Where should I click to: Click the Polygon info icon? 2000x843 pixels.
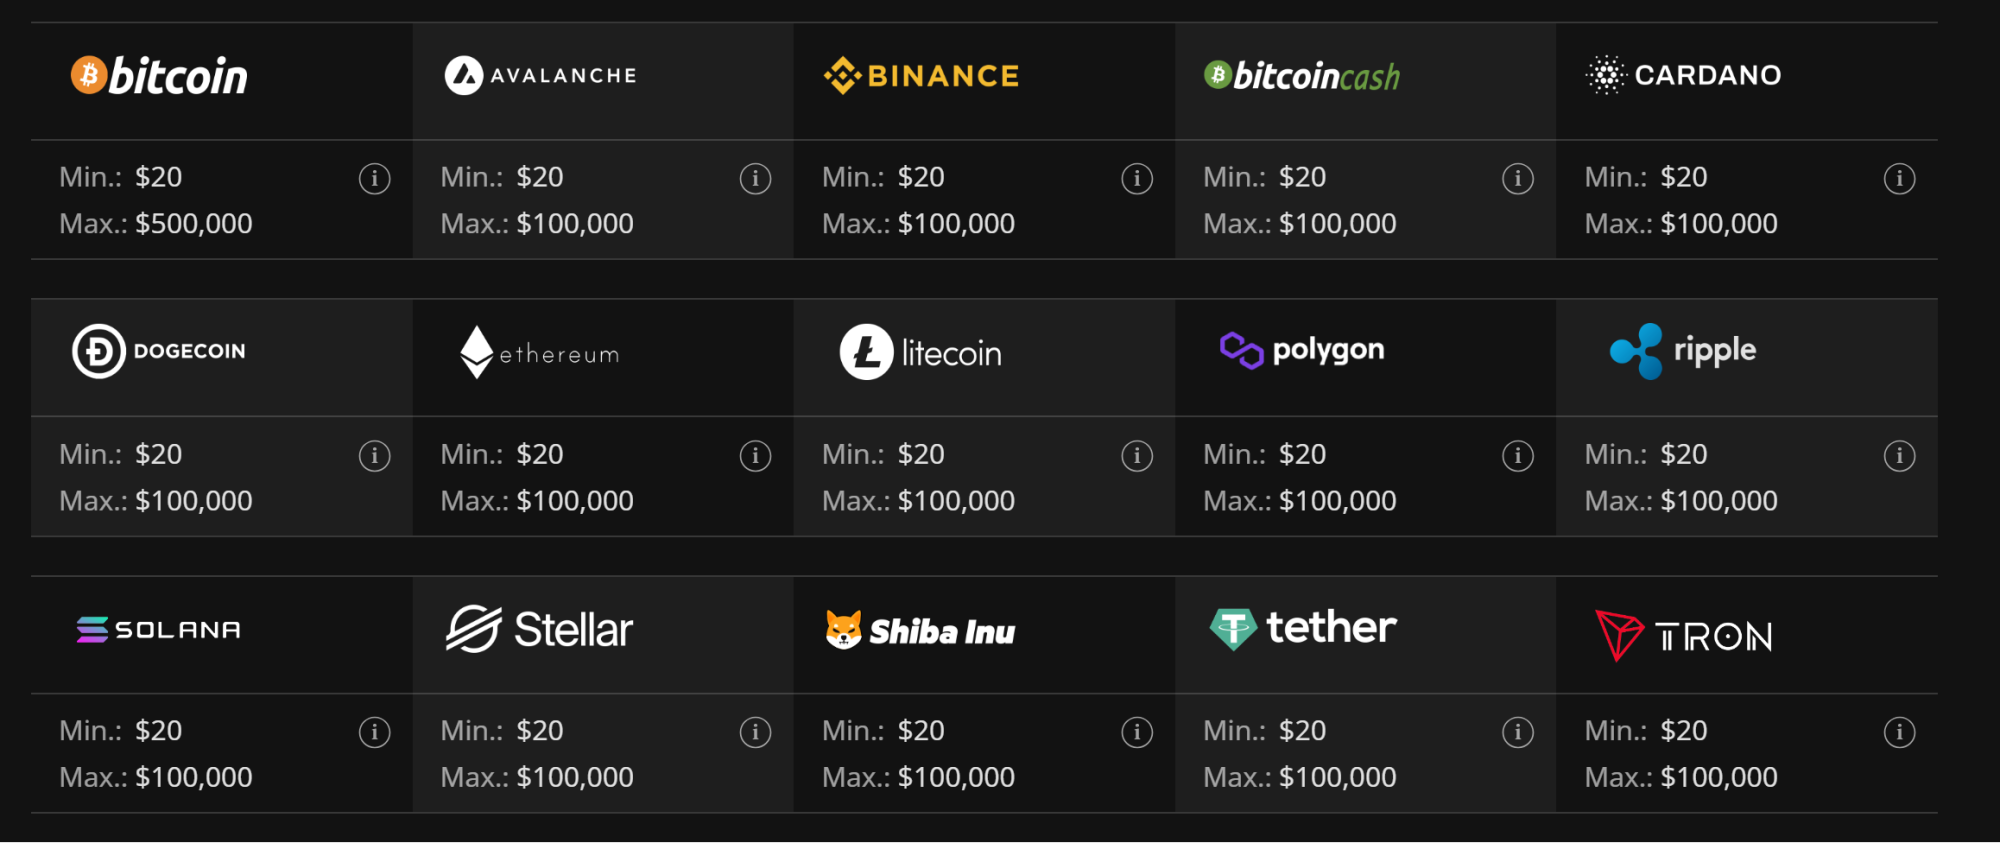(1517, 456)
